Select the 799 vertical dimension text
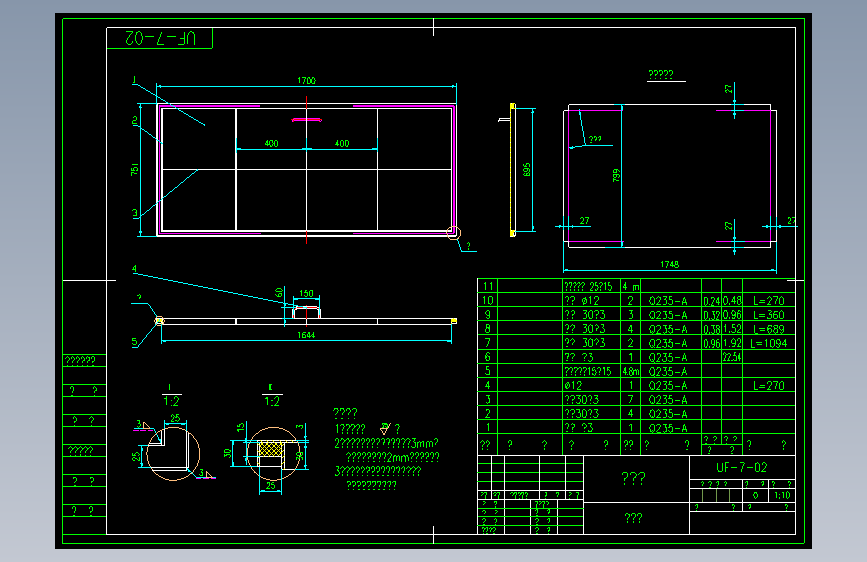 pos(616,175)
